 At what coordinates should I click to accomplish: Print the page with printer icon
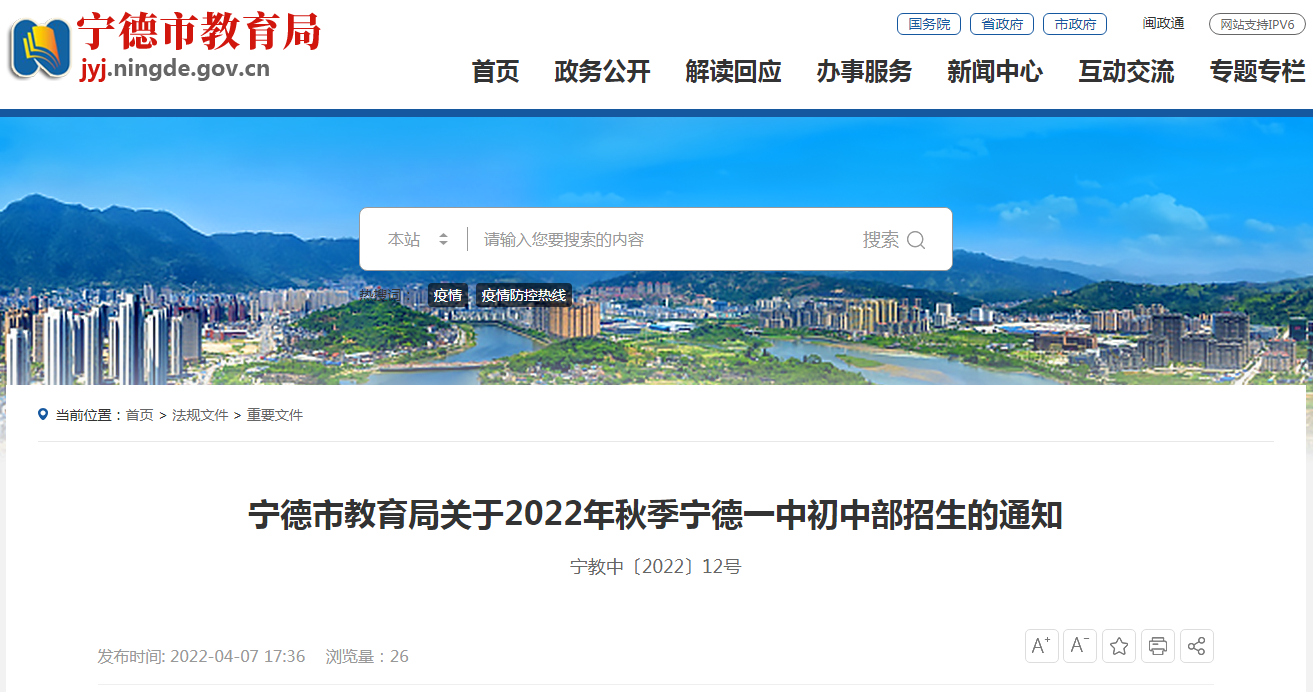pyautogui.click(x=1158, y=646)
